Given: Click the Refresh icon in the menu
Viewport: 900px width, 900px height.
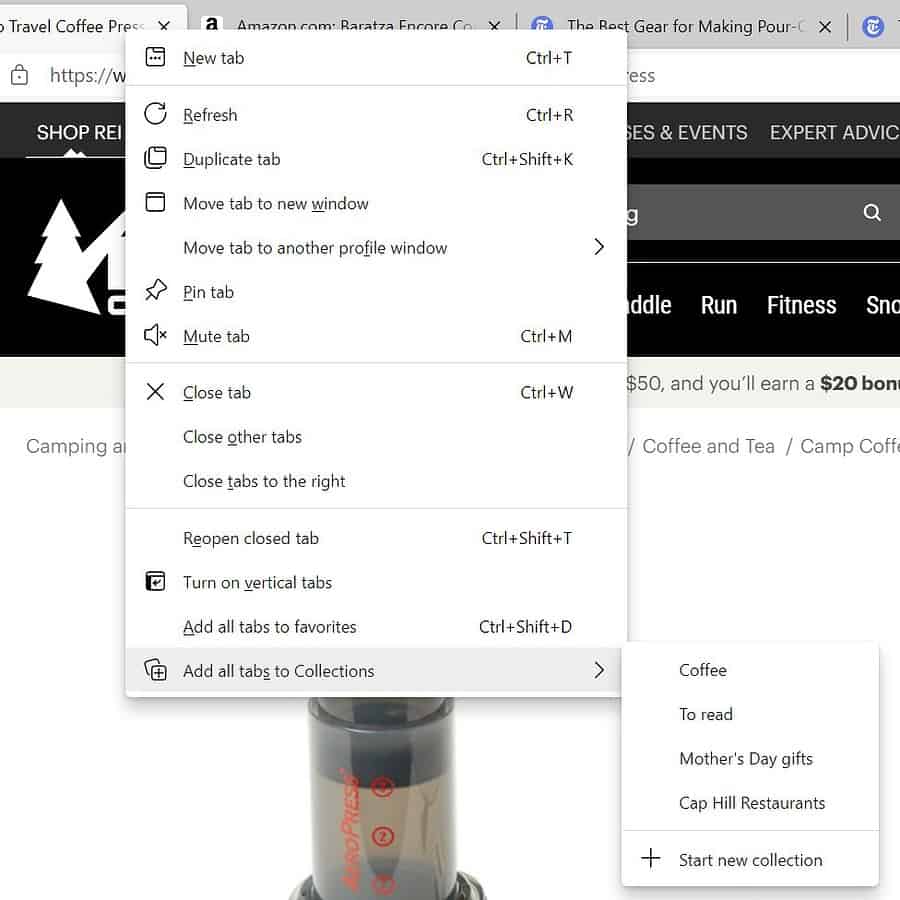Looking at the screenshot, I should pos(156,114).
